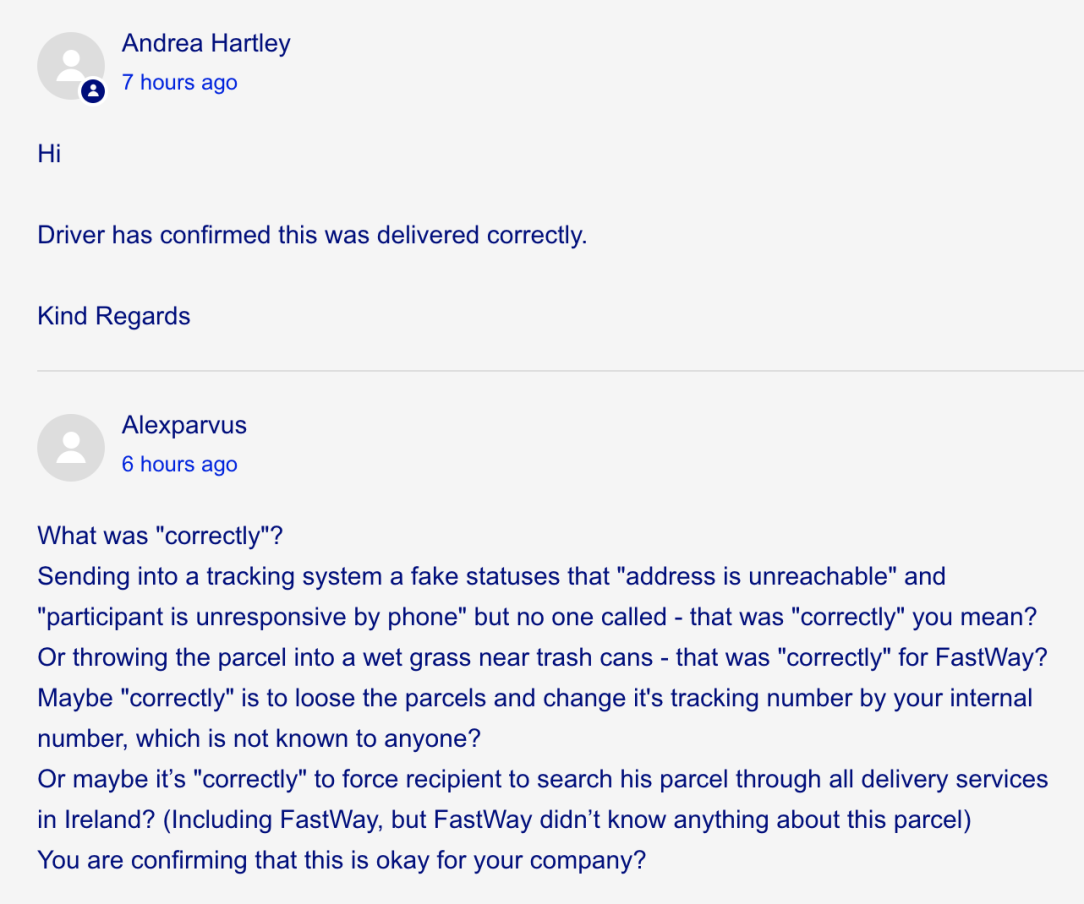This screenshot has width=1084, height=904.
Task: Click Andrea Hartley's profile avatar
Action: pos(69,64)
